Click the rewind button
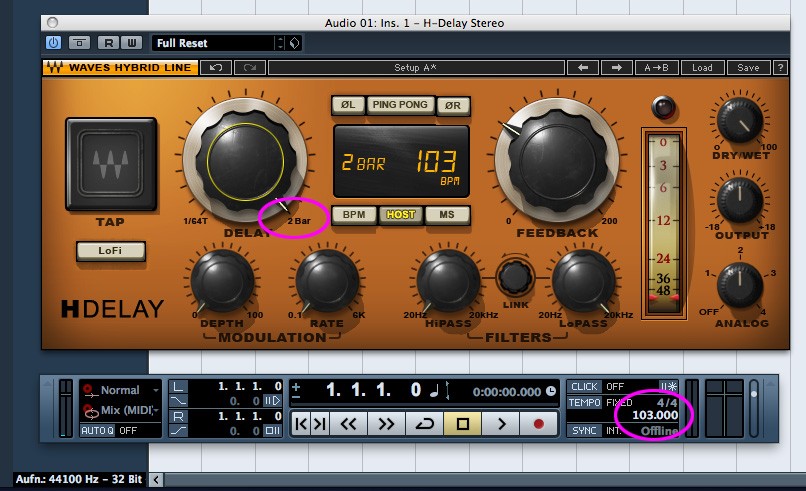 pyautogui.click(x=349, y=424)
